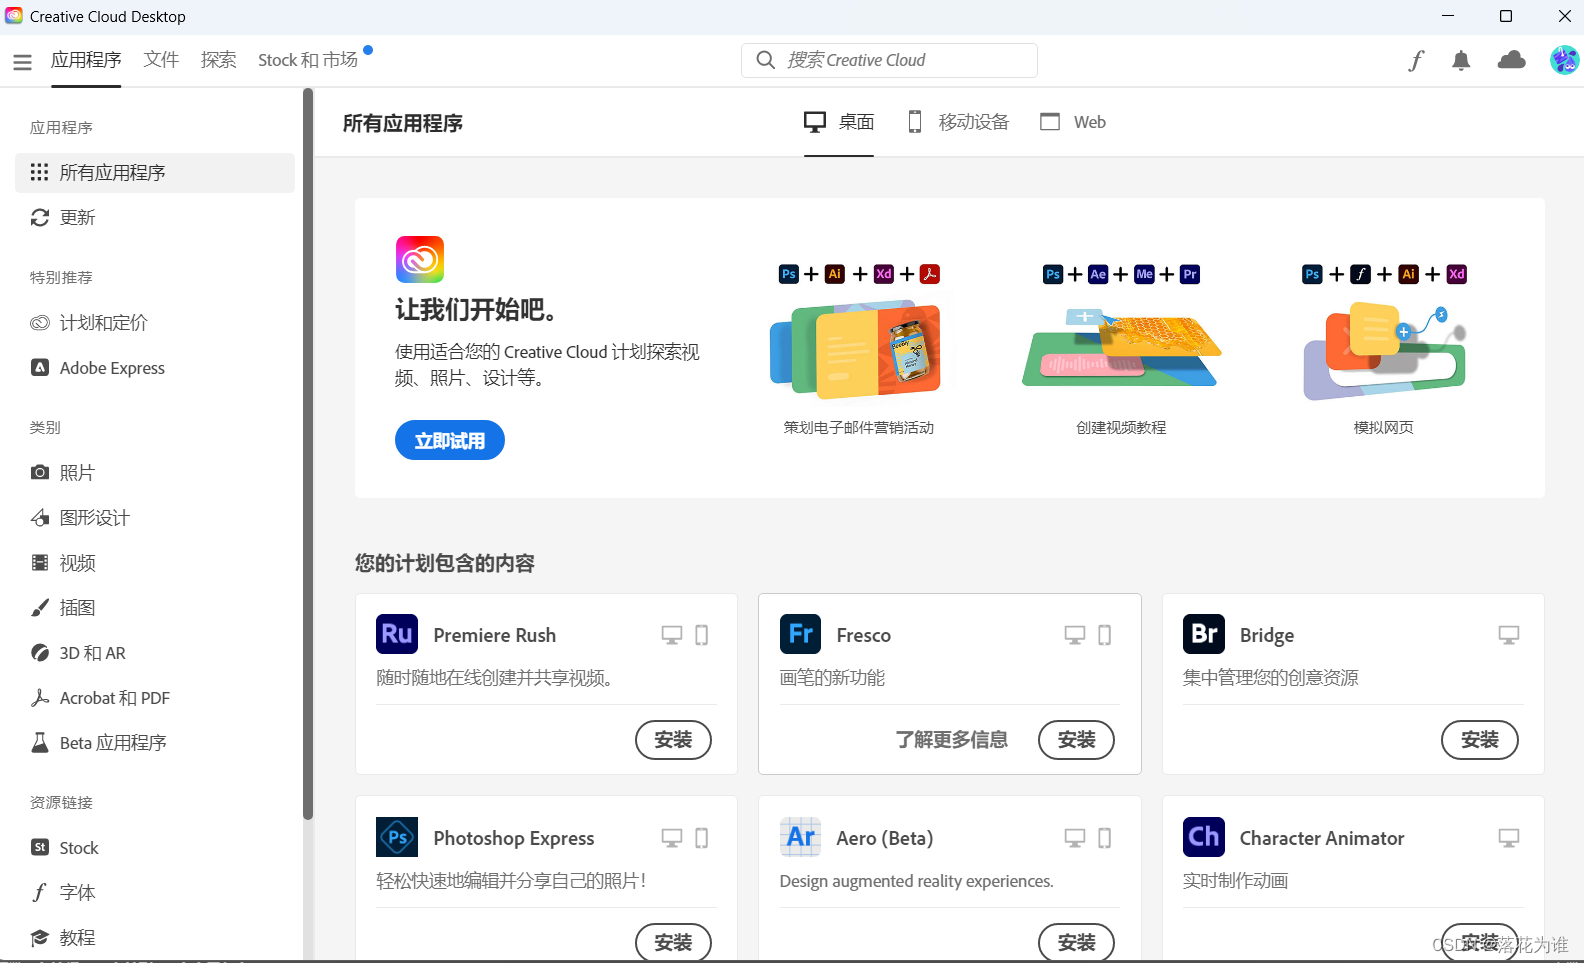Select the 3D 和 AR category
This screenshot has width=1584, height=963.
(155, 653)
